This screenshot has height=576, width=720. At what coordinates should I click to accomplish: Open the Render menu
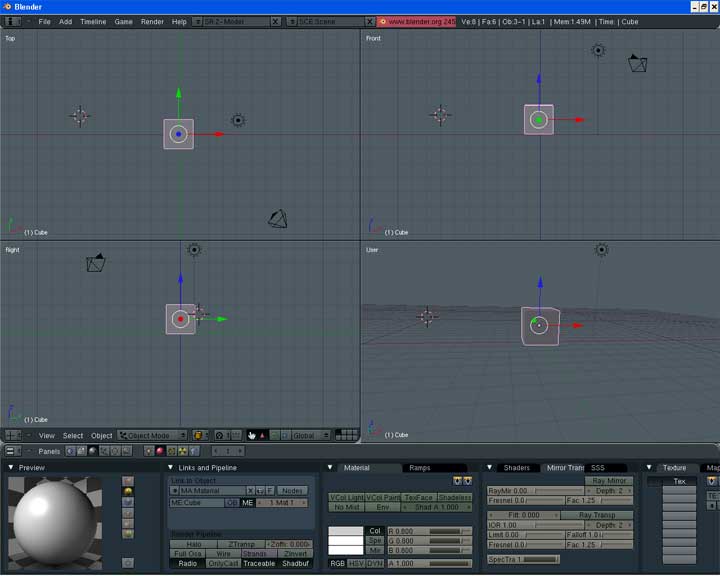[152, 21]
